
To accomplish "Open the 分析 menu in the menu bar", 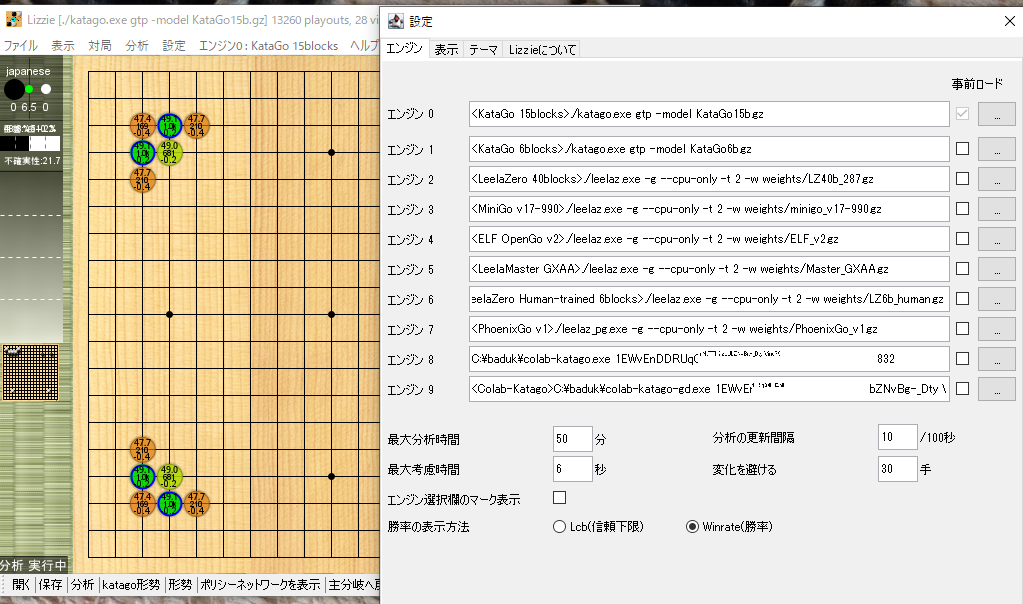I will (x=137, y=46).
